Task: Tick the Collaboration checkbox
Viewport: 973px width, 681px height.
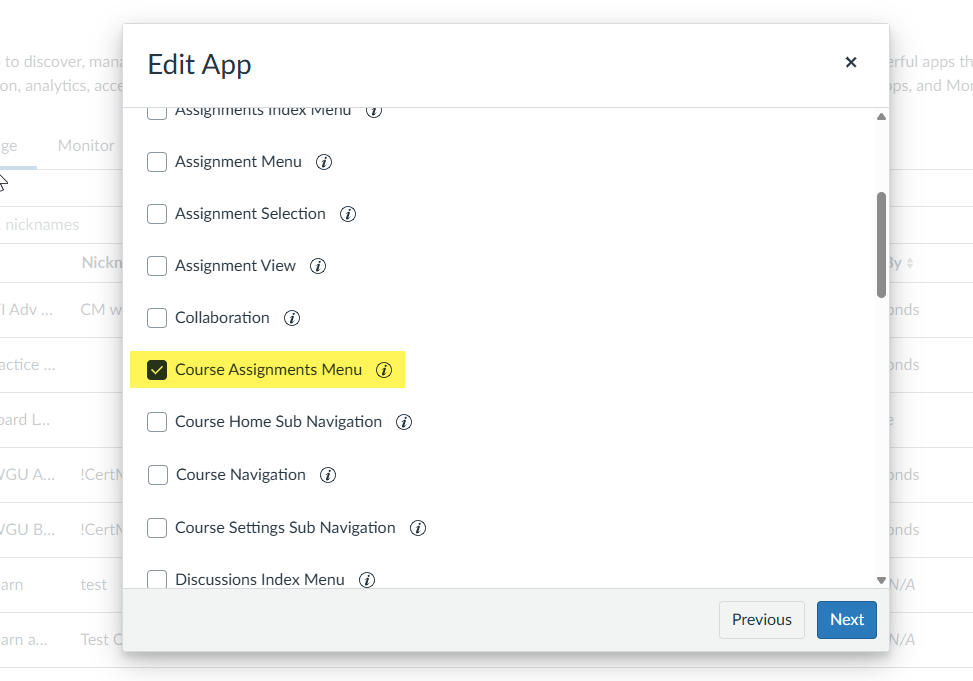Action: click(157, 318)
